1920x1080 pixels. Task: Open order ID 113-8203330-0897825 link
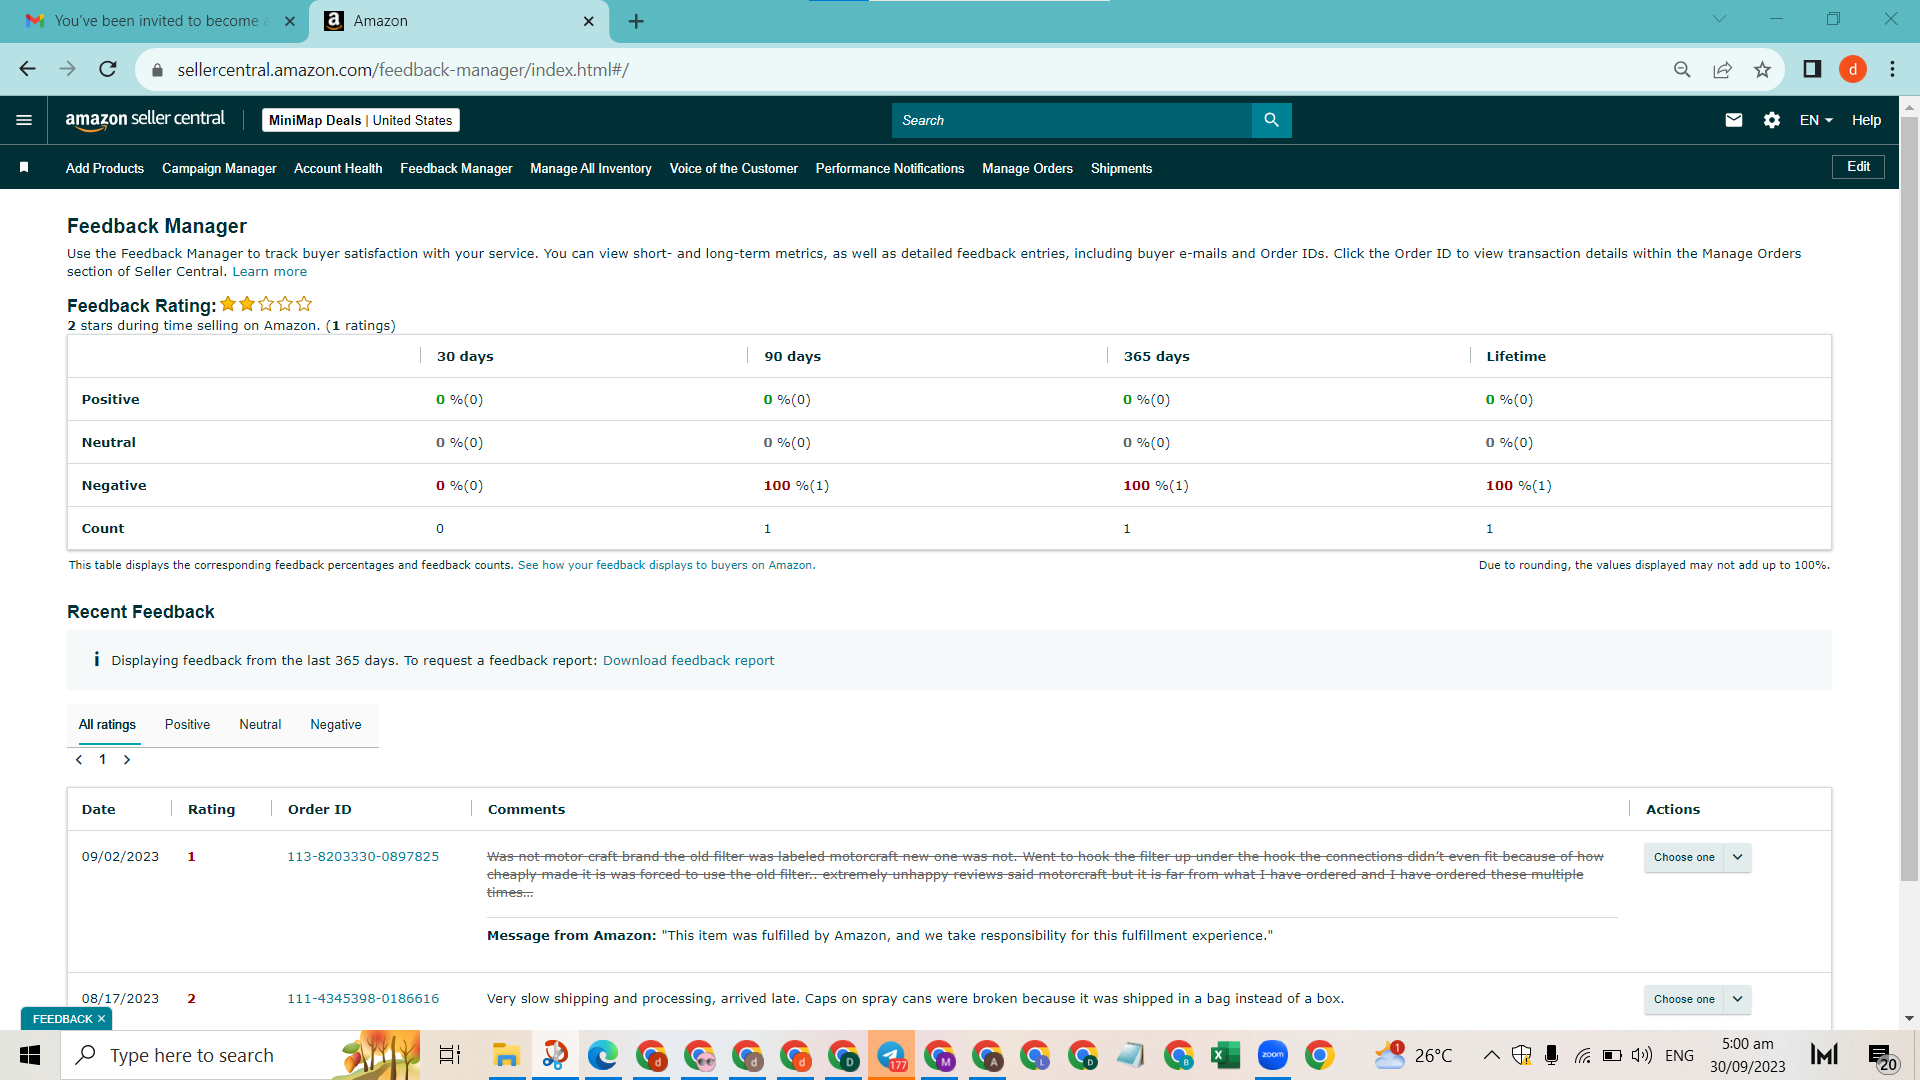pyautogui.click(x=363, y=857)
